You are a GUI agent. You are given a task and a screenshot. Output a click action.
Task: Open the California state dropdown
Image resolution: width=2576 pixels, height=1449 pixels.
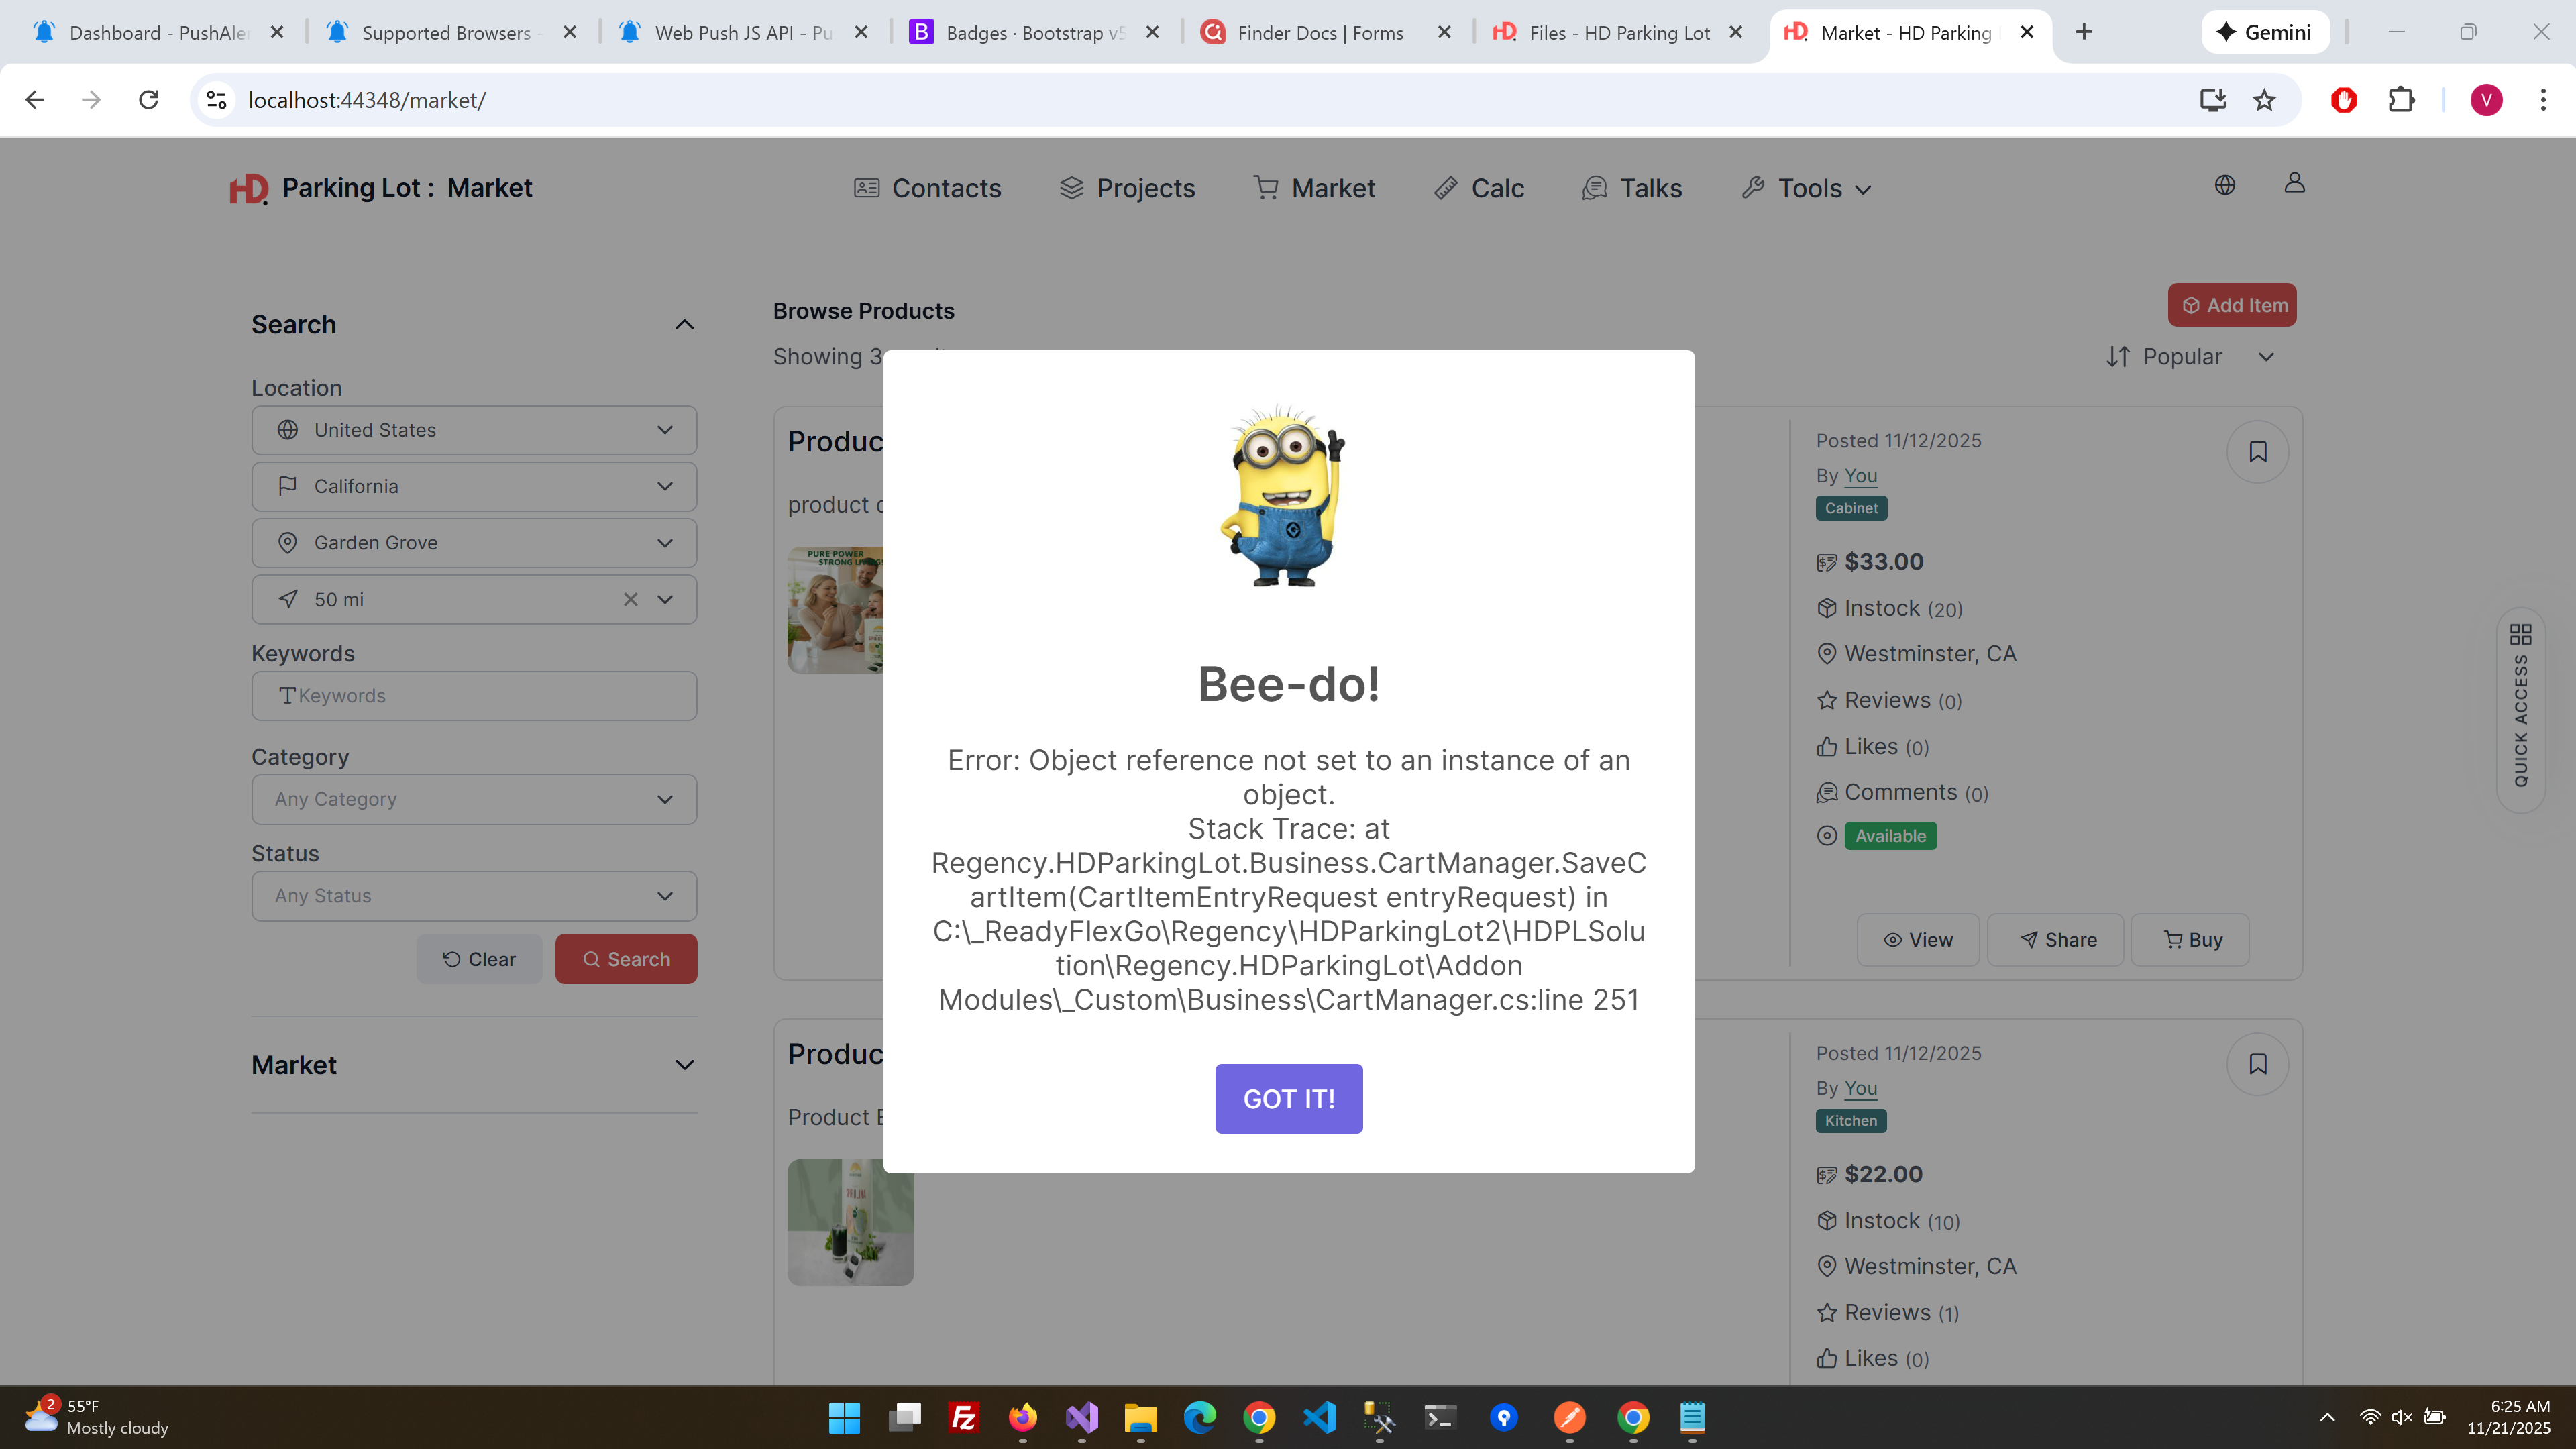coord(474,486)
